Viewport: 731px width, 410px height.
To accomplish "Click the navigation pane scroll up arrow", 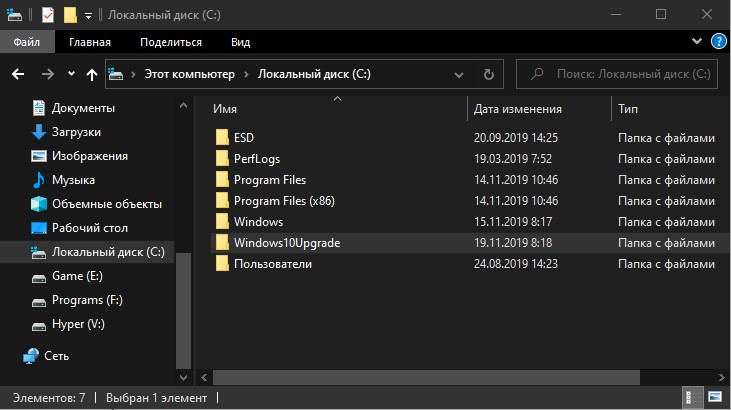I will tap(184, 106).
